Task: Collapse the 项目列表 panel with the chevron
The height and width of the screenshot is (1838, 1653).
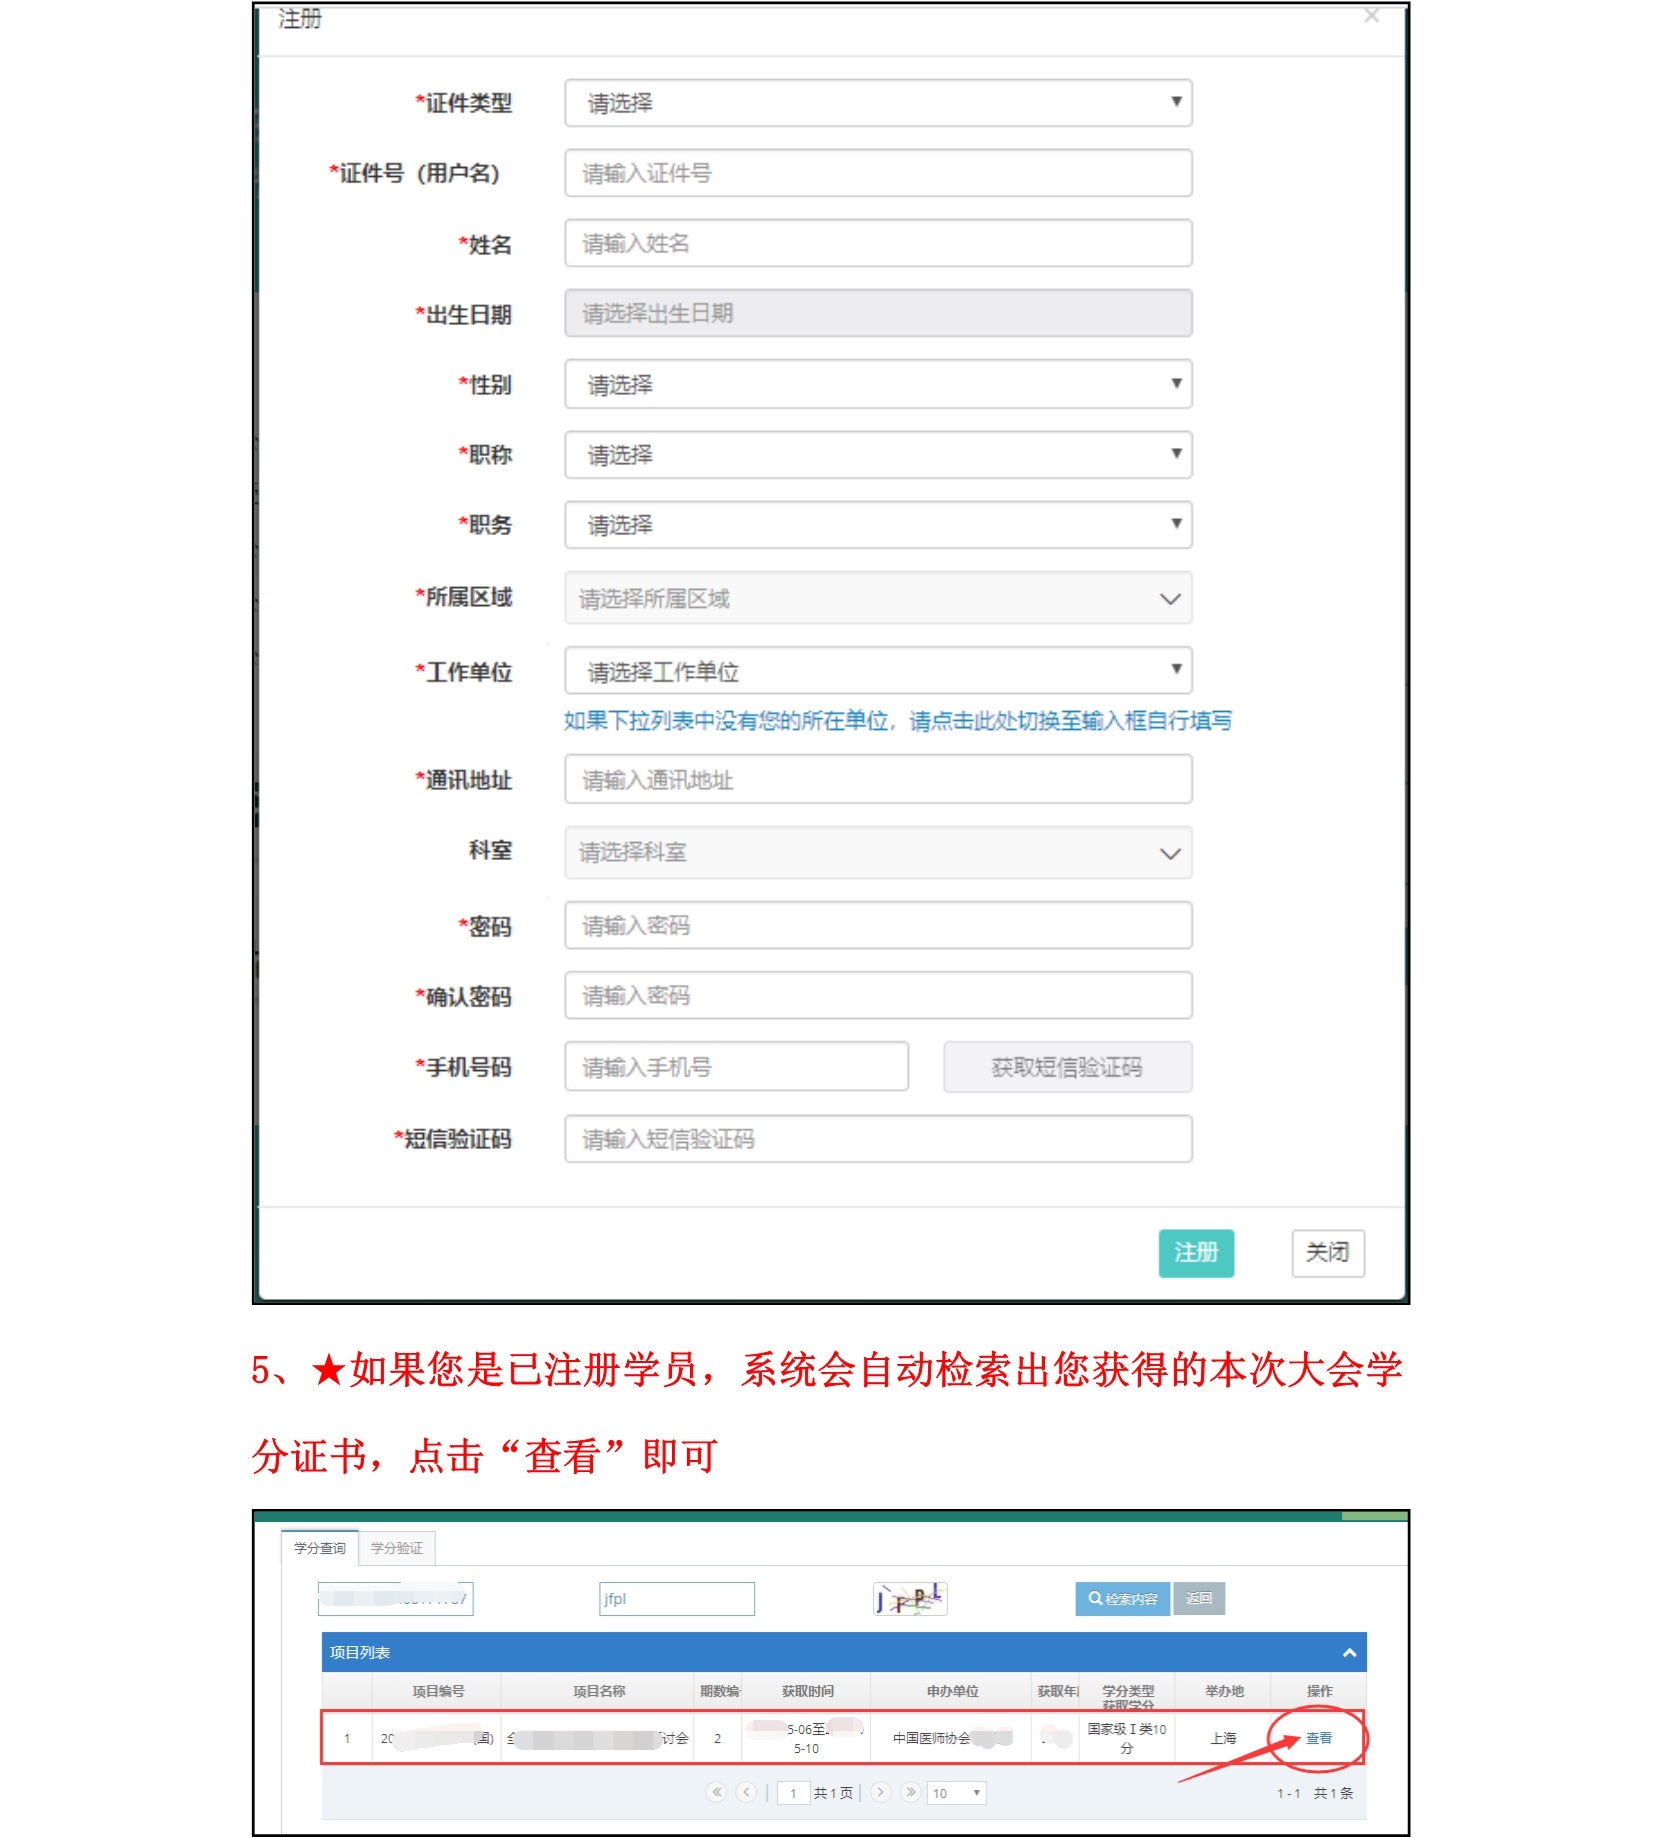Action: [1349, 1653]
